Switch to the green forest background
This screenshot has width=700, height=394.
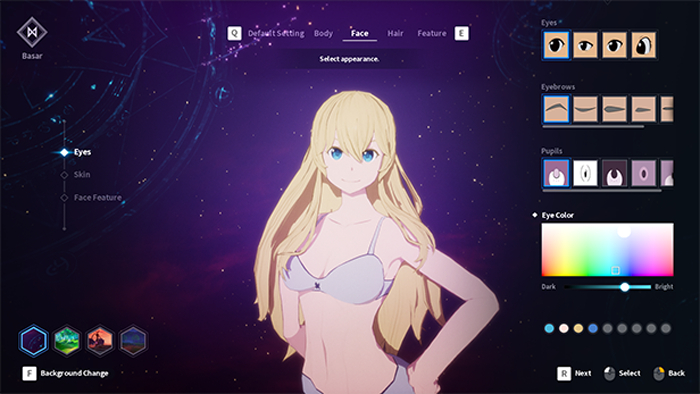pos(67,340)
